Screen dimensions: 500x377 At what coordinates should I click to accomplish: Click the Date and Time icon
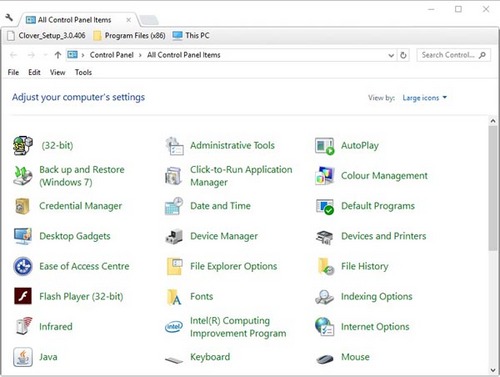[x=174, y=206]
